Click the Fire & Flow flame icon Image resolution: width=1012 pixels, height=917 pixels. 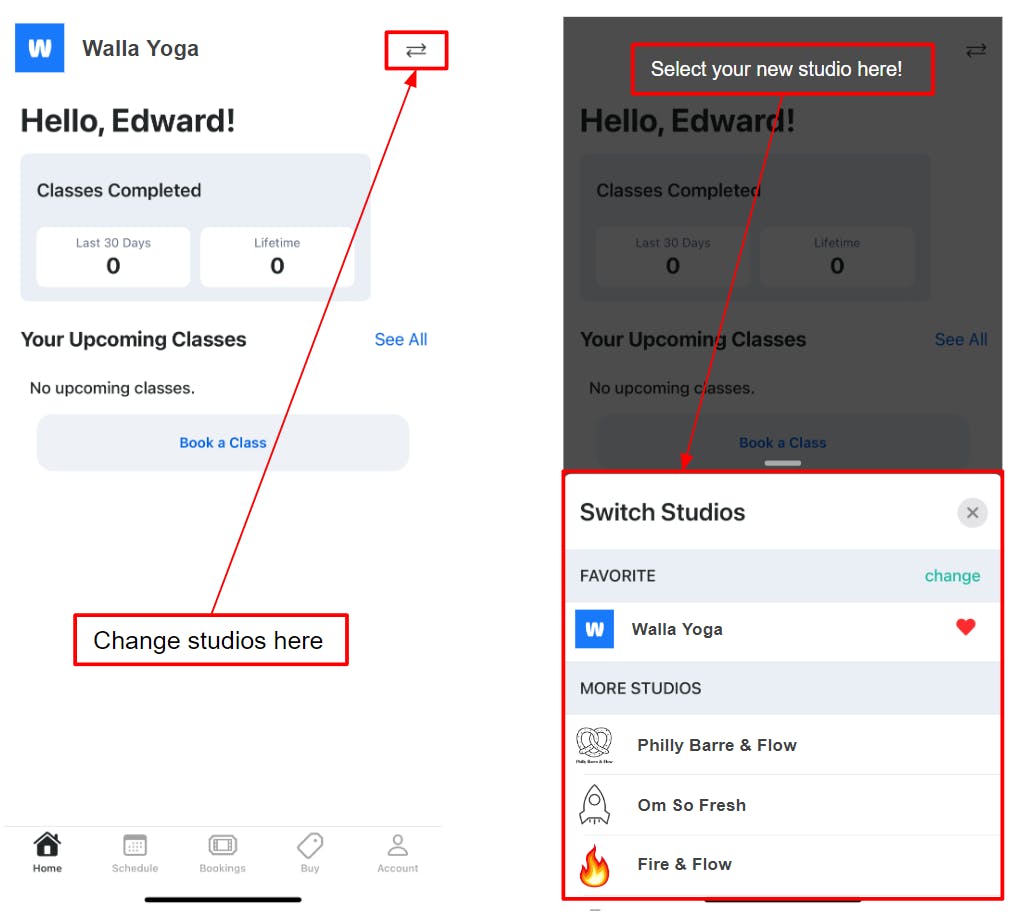594,865
